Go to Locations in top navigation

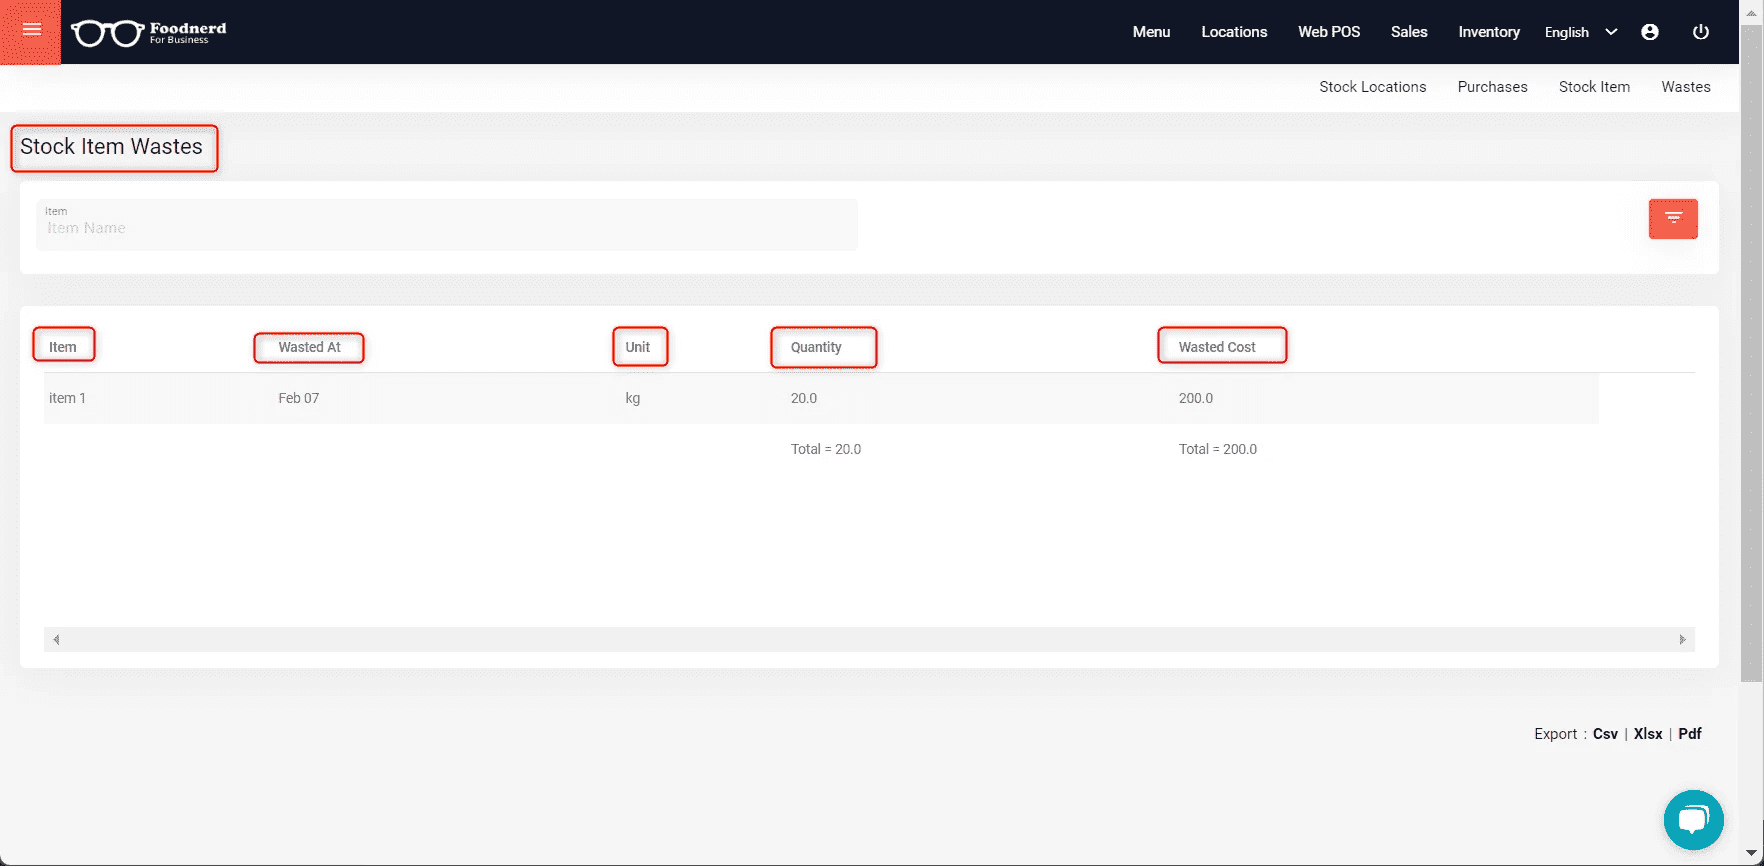[x=1234, y=32]
